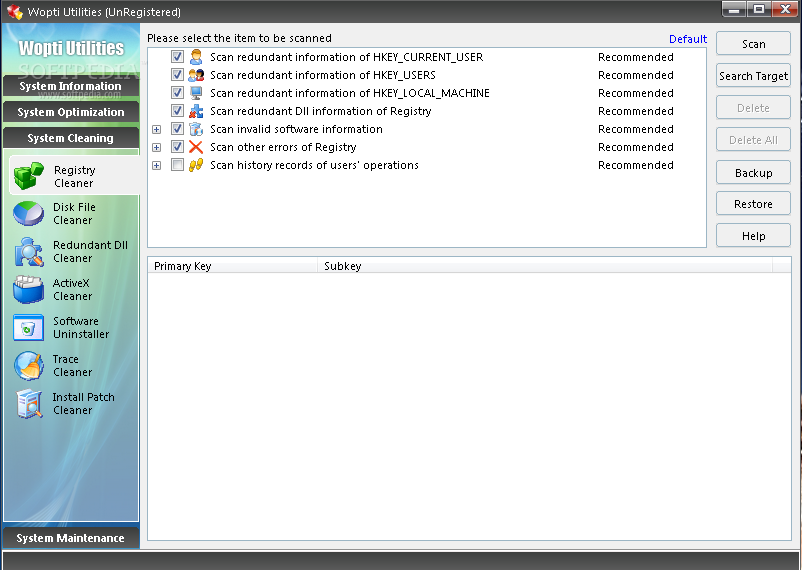Click the Wopti Utilities title bar icon
This screenshot has height=570, width=802.
(15, 11)
